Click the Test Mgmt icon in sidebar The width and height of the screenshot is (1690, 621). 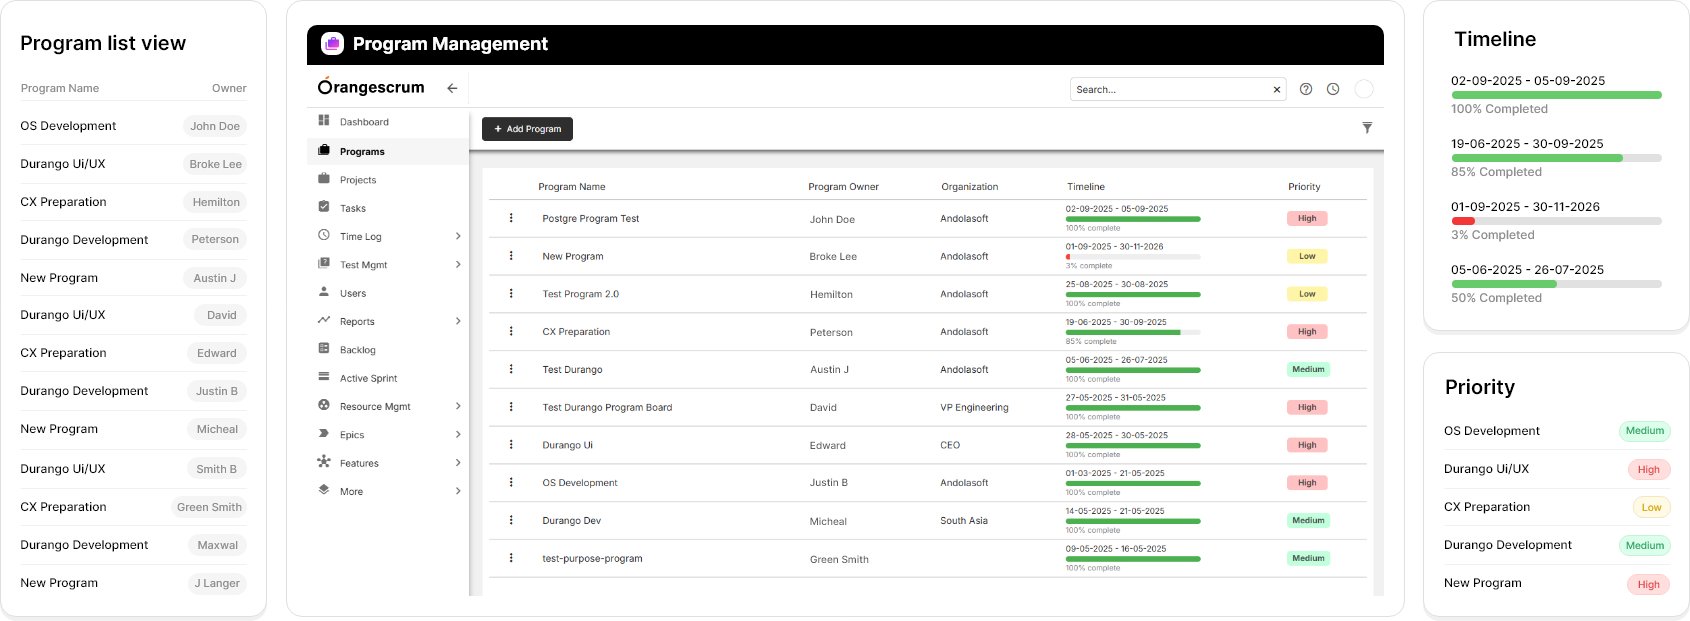pyautogui.click(x=324, y=264)
